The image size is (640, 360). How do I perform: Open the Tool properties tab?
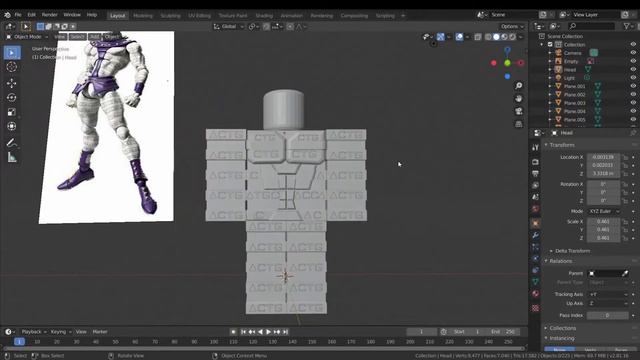coord(536,148)
